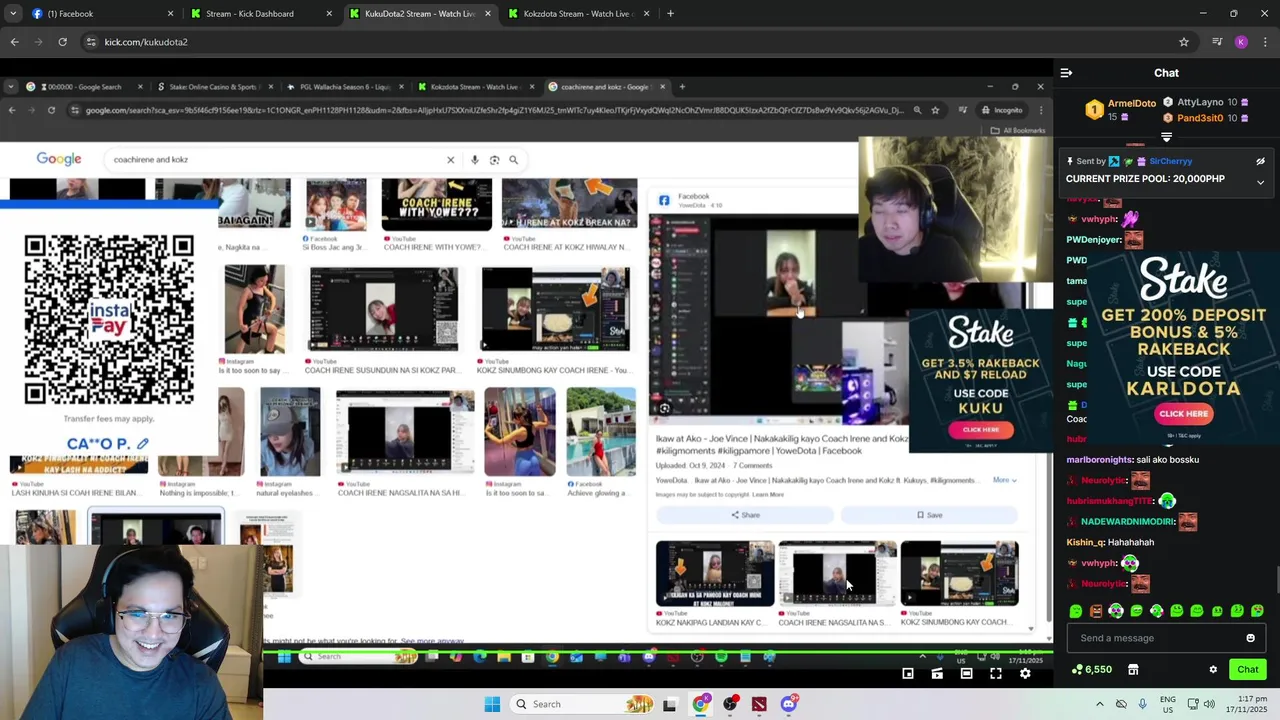
Task: Go back in the browser
Action: tap(14, 42)
